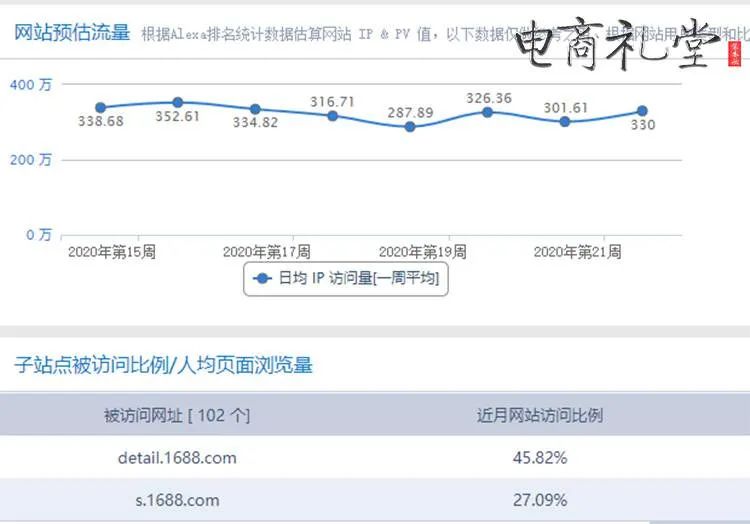Click the 0 万 y-axis label
This screenshot has height=524, width=750.
(39, 235)
